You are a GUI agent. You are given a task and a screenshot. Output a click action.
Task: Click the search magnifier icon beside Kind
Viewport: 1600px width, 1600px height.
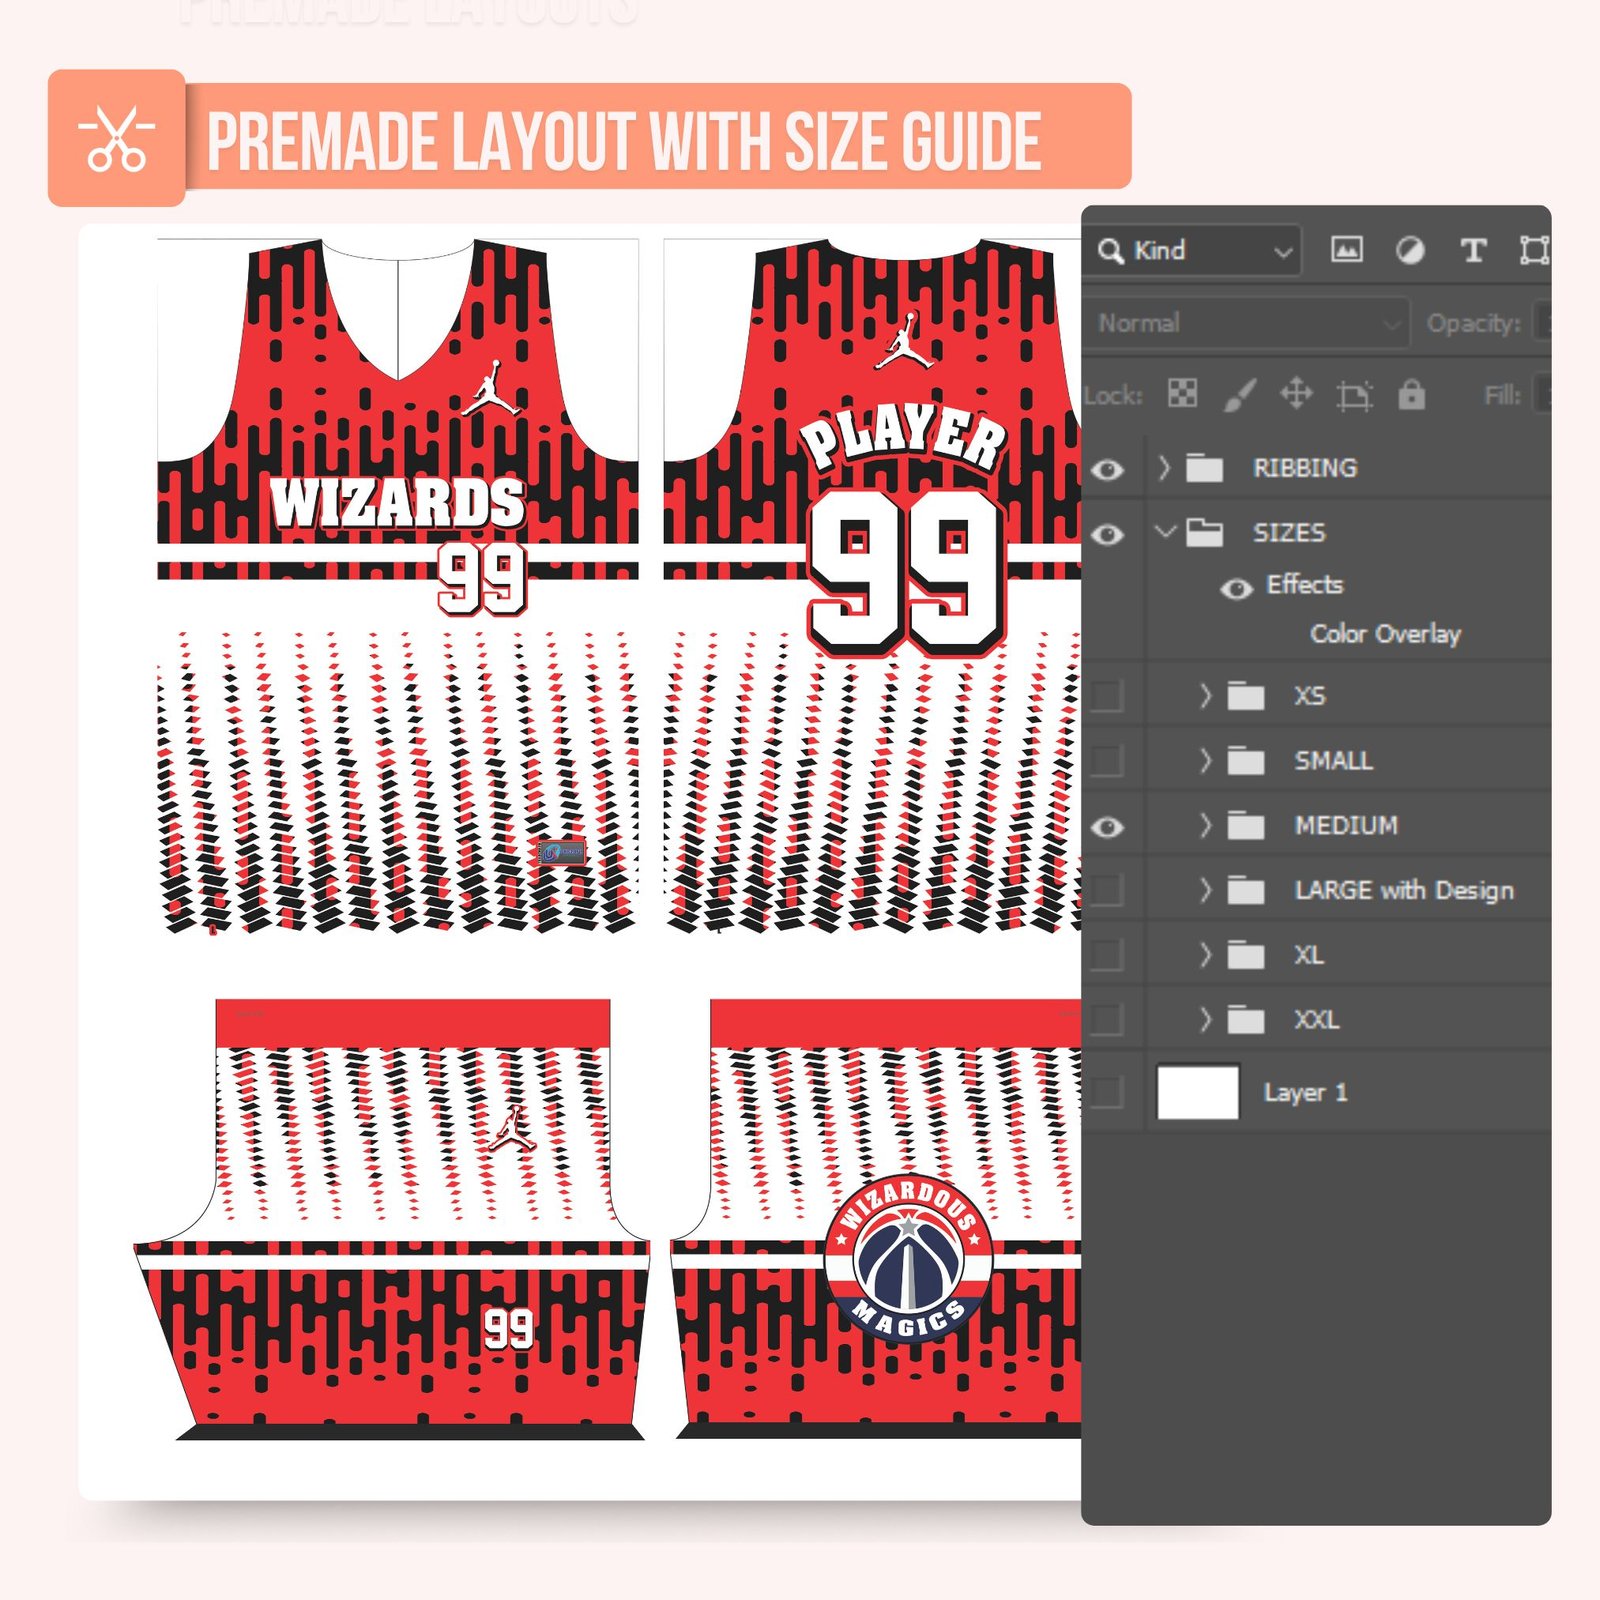tap(1110, 250)
